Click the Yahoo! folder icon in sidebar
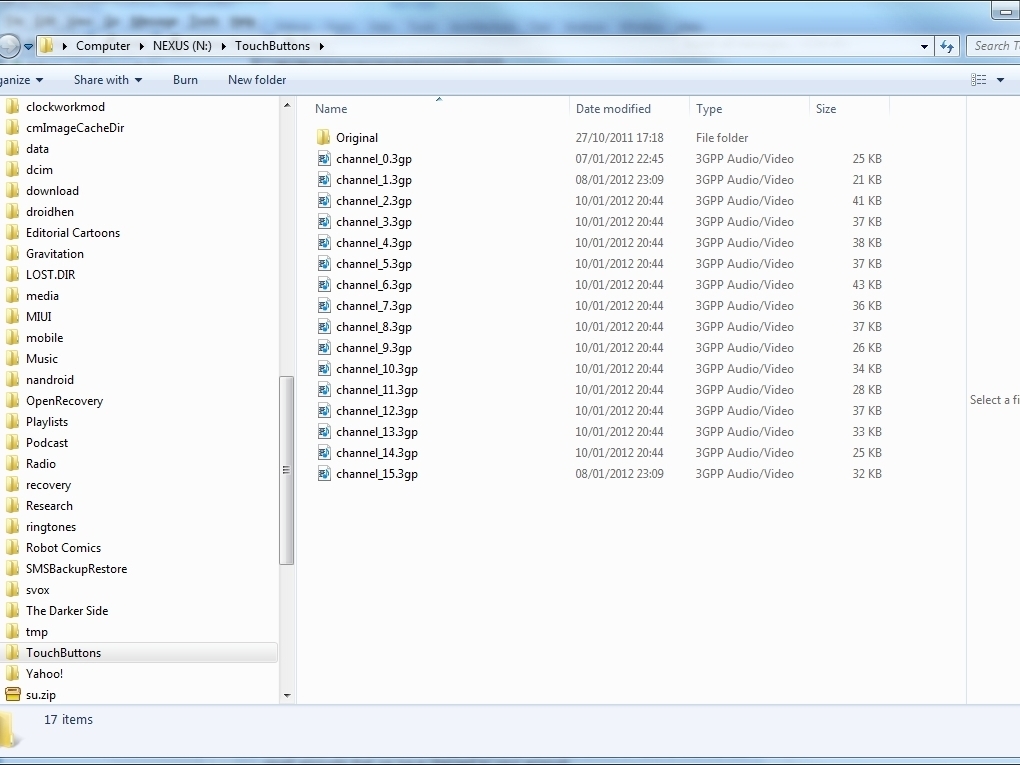 pyautogui.click(x=12, y=673)
